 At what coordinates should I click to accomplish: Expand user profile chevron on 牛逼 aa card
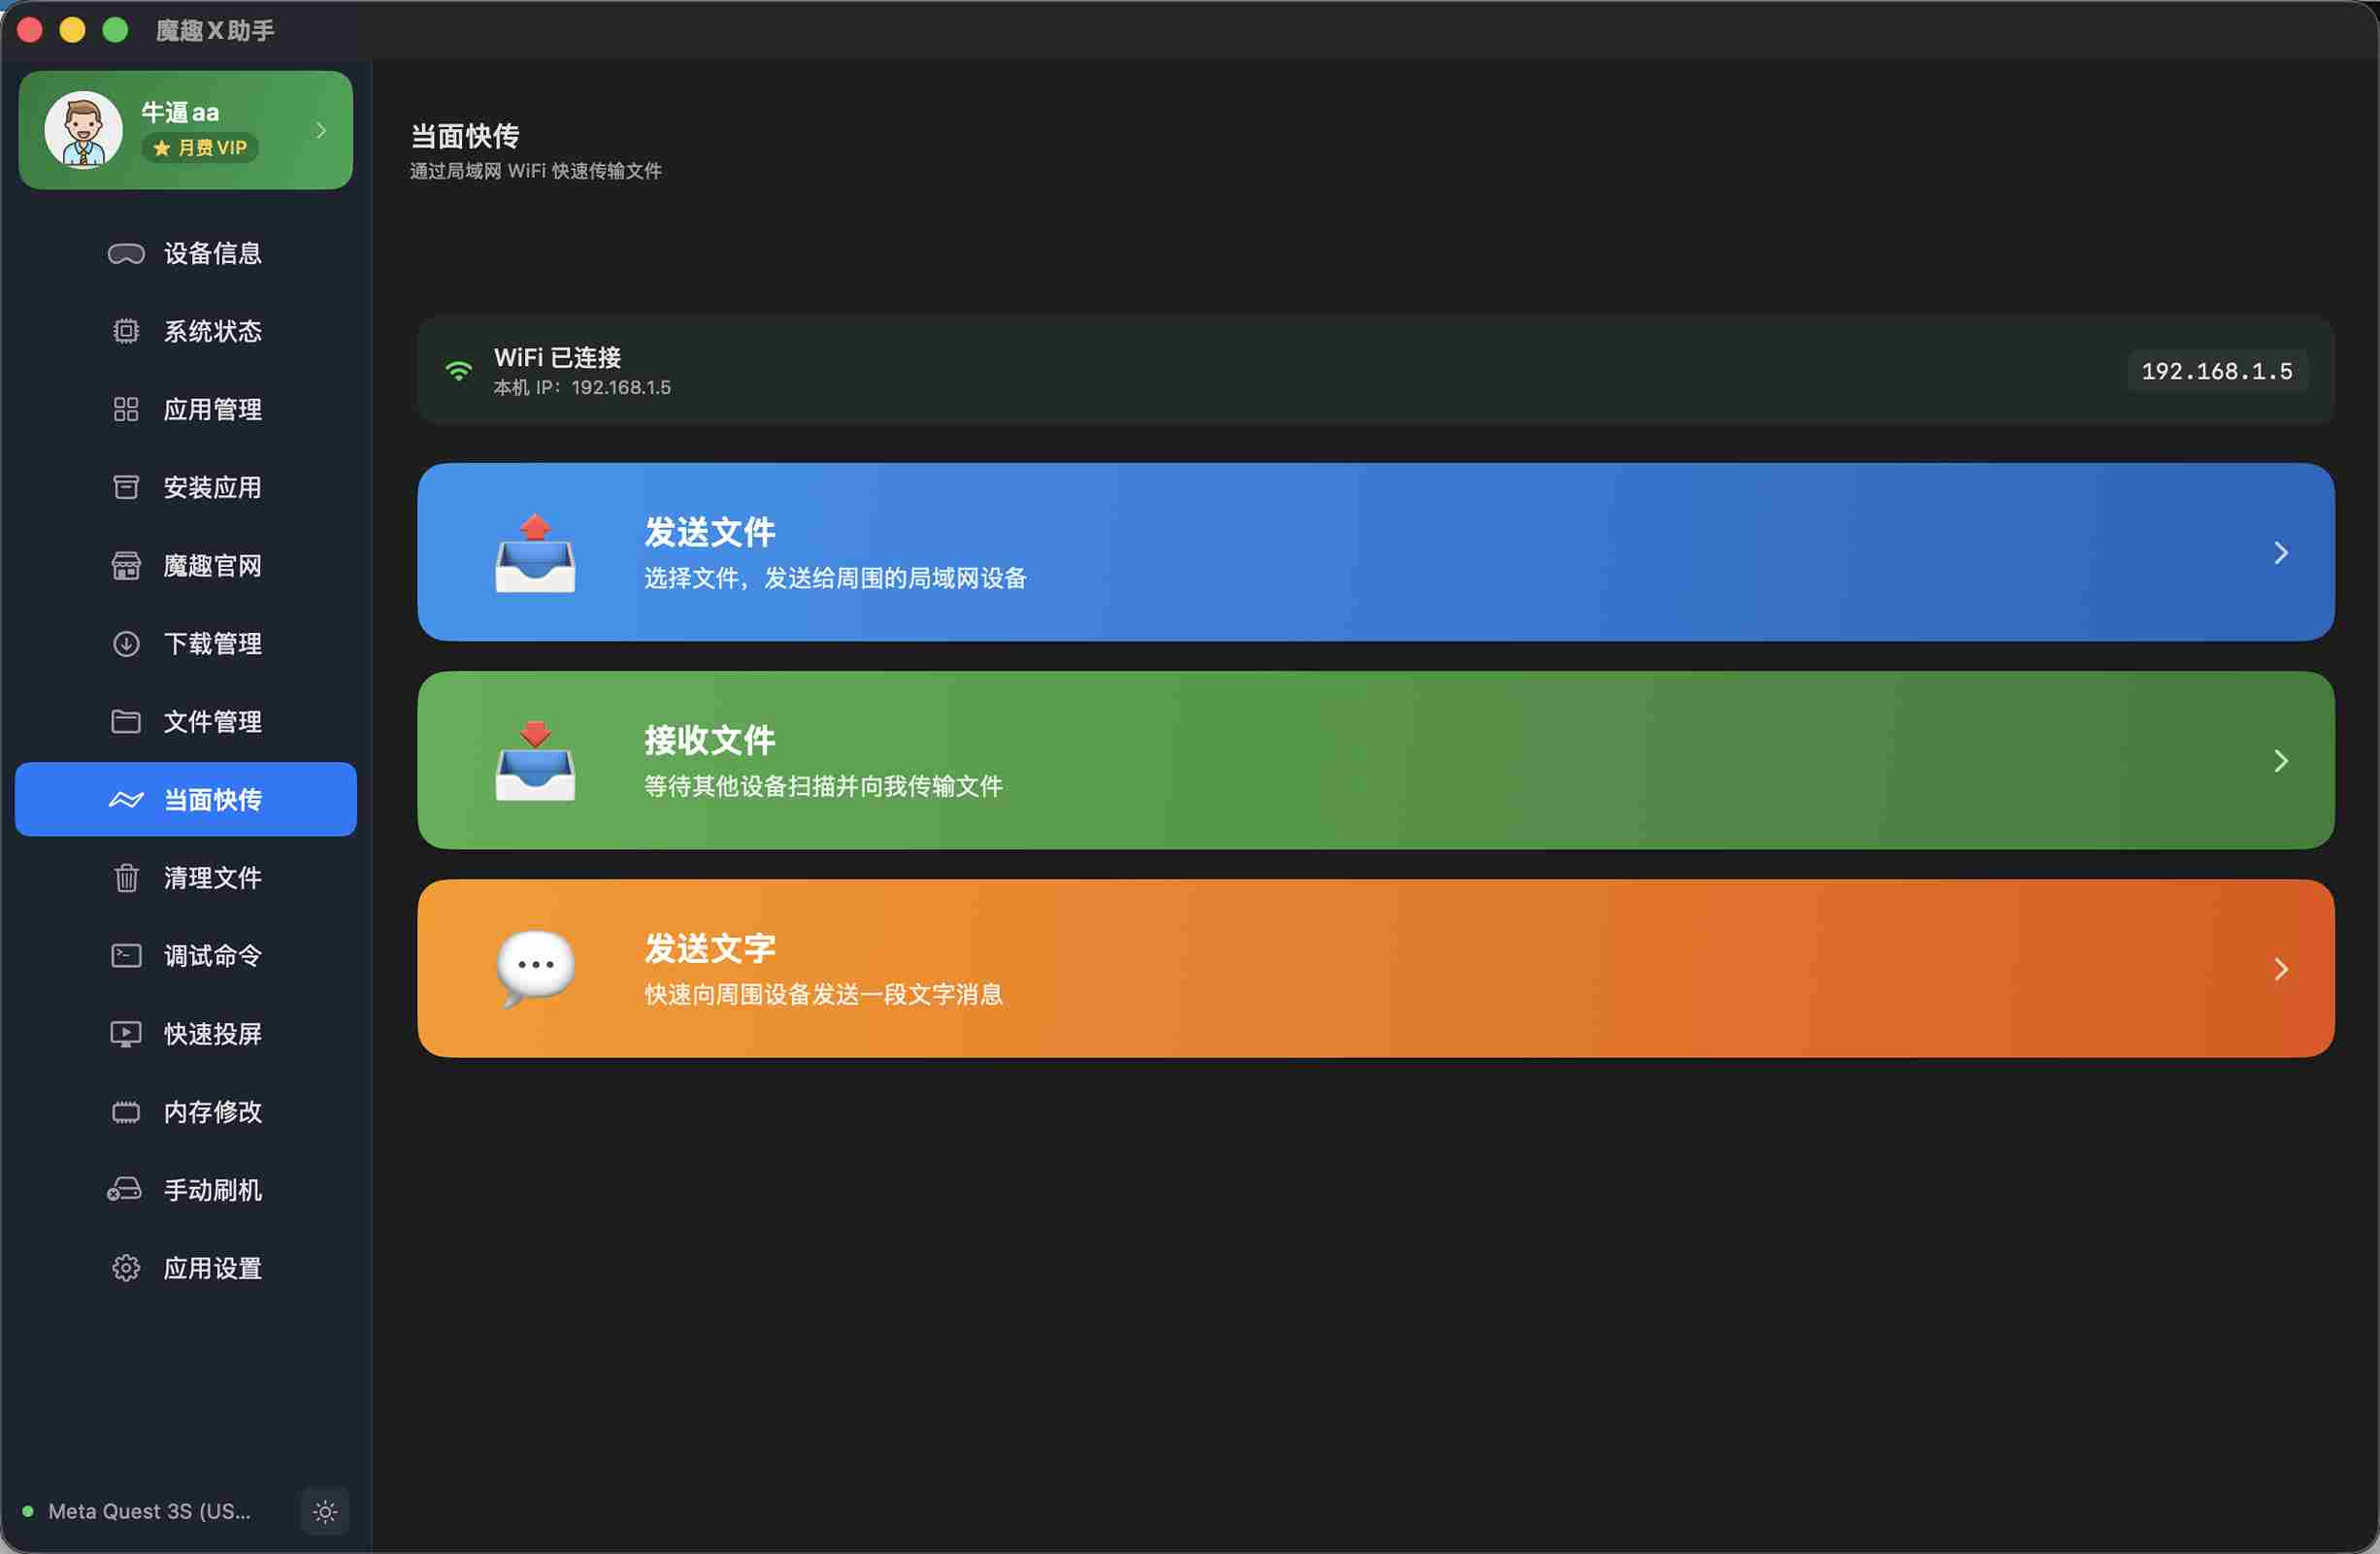(x=321, y=131)
